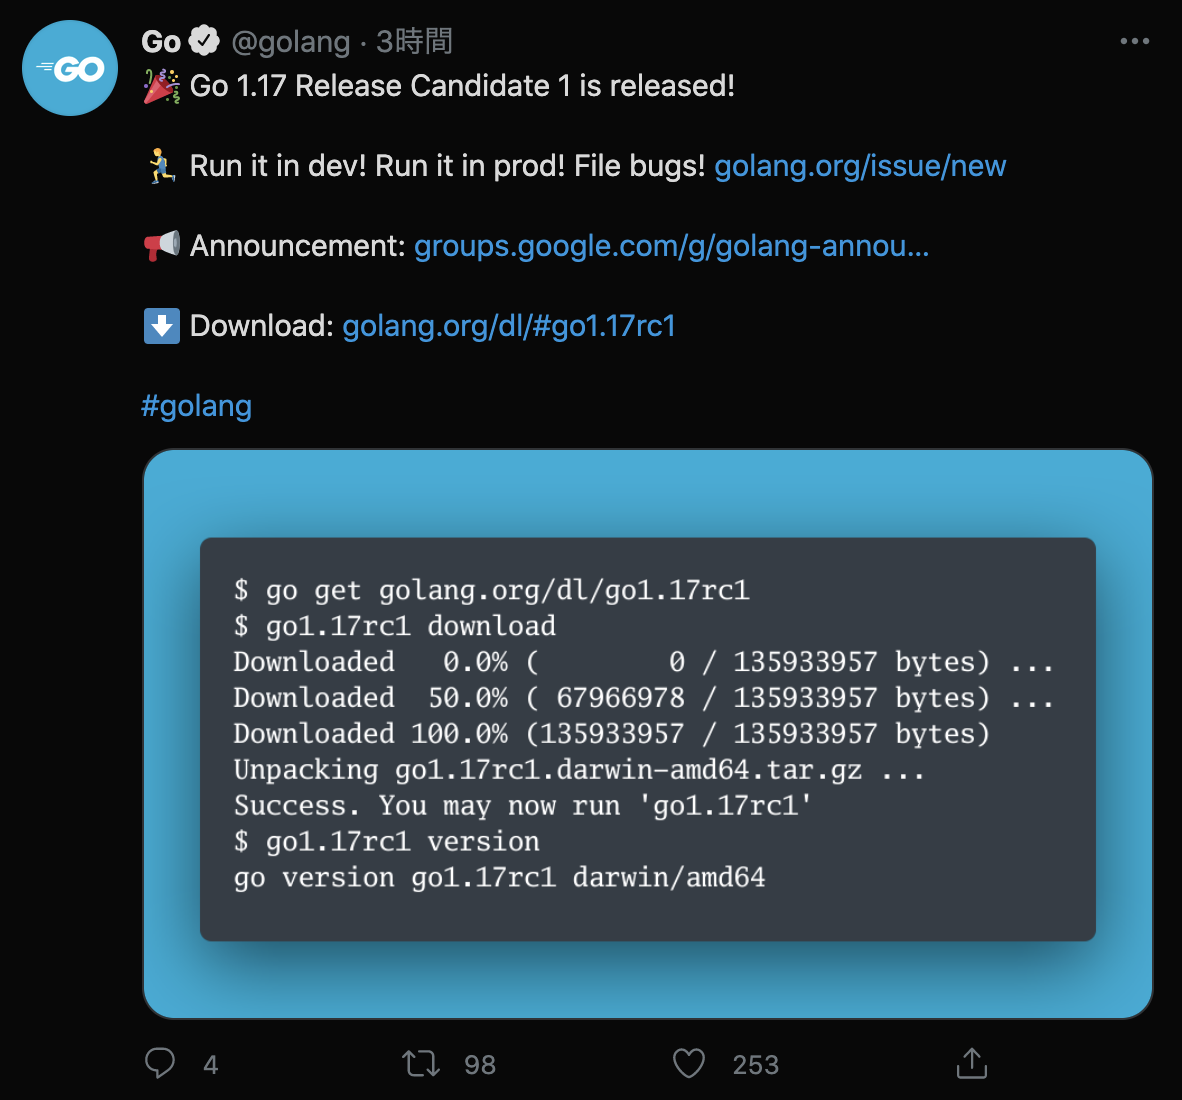Select the #golang hashtag

click(x=196, y=406)
